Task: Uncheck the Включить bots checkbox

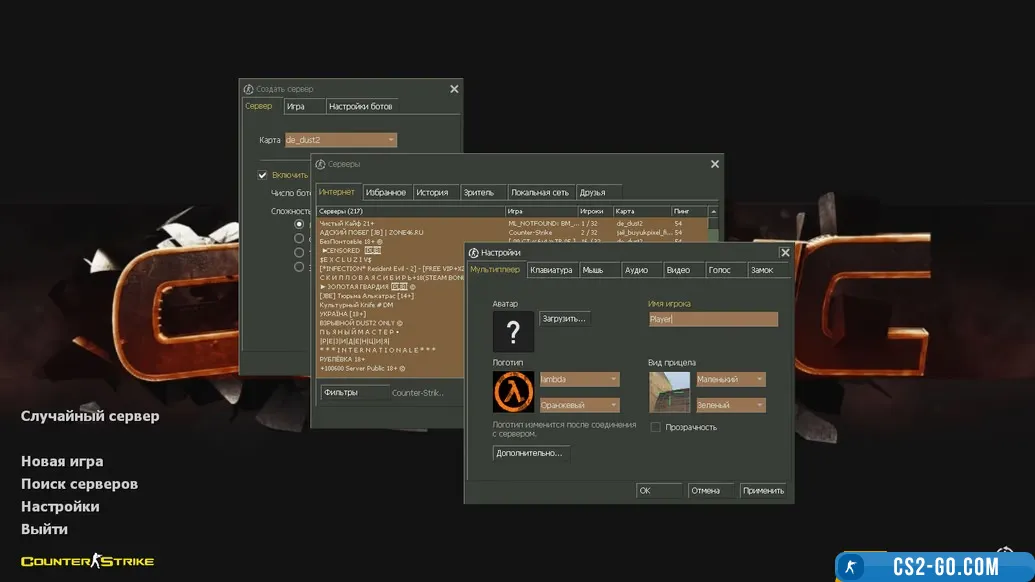Action: 263,175
